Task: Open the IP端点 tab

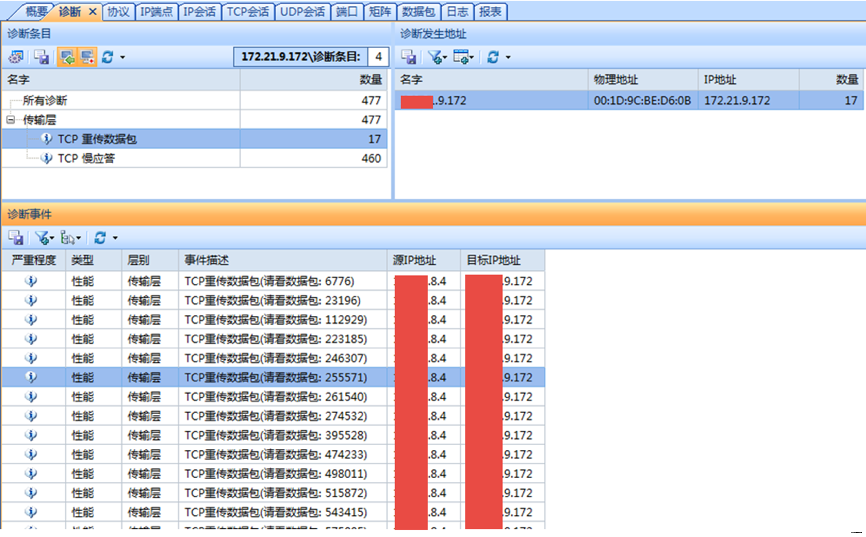Action: 156,12
